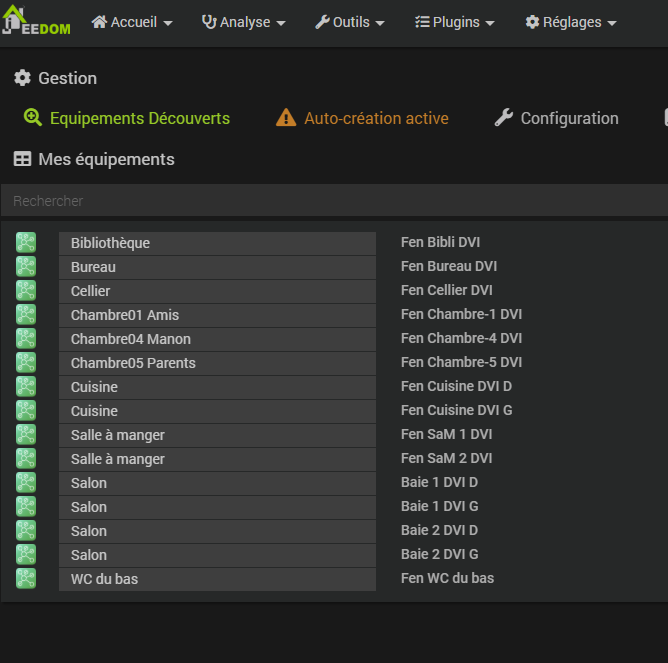Click the green equipment icon beside Cellier
The width and height of the screenshot is (668, 663).
pyautogui.click(x=26, y=291)
